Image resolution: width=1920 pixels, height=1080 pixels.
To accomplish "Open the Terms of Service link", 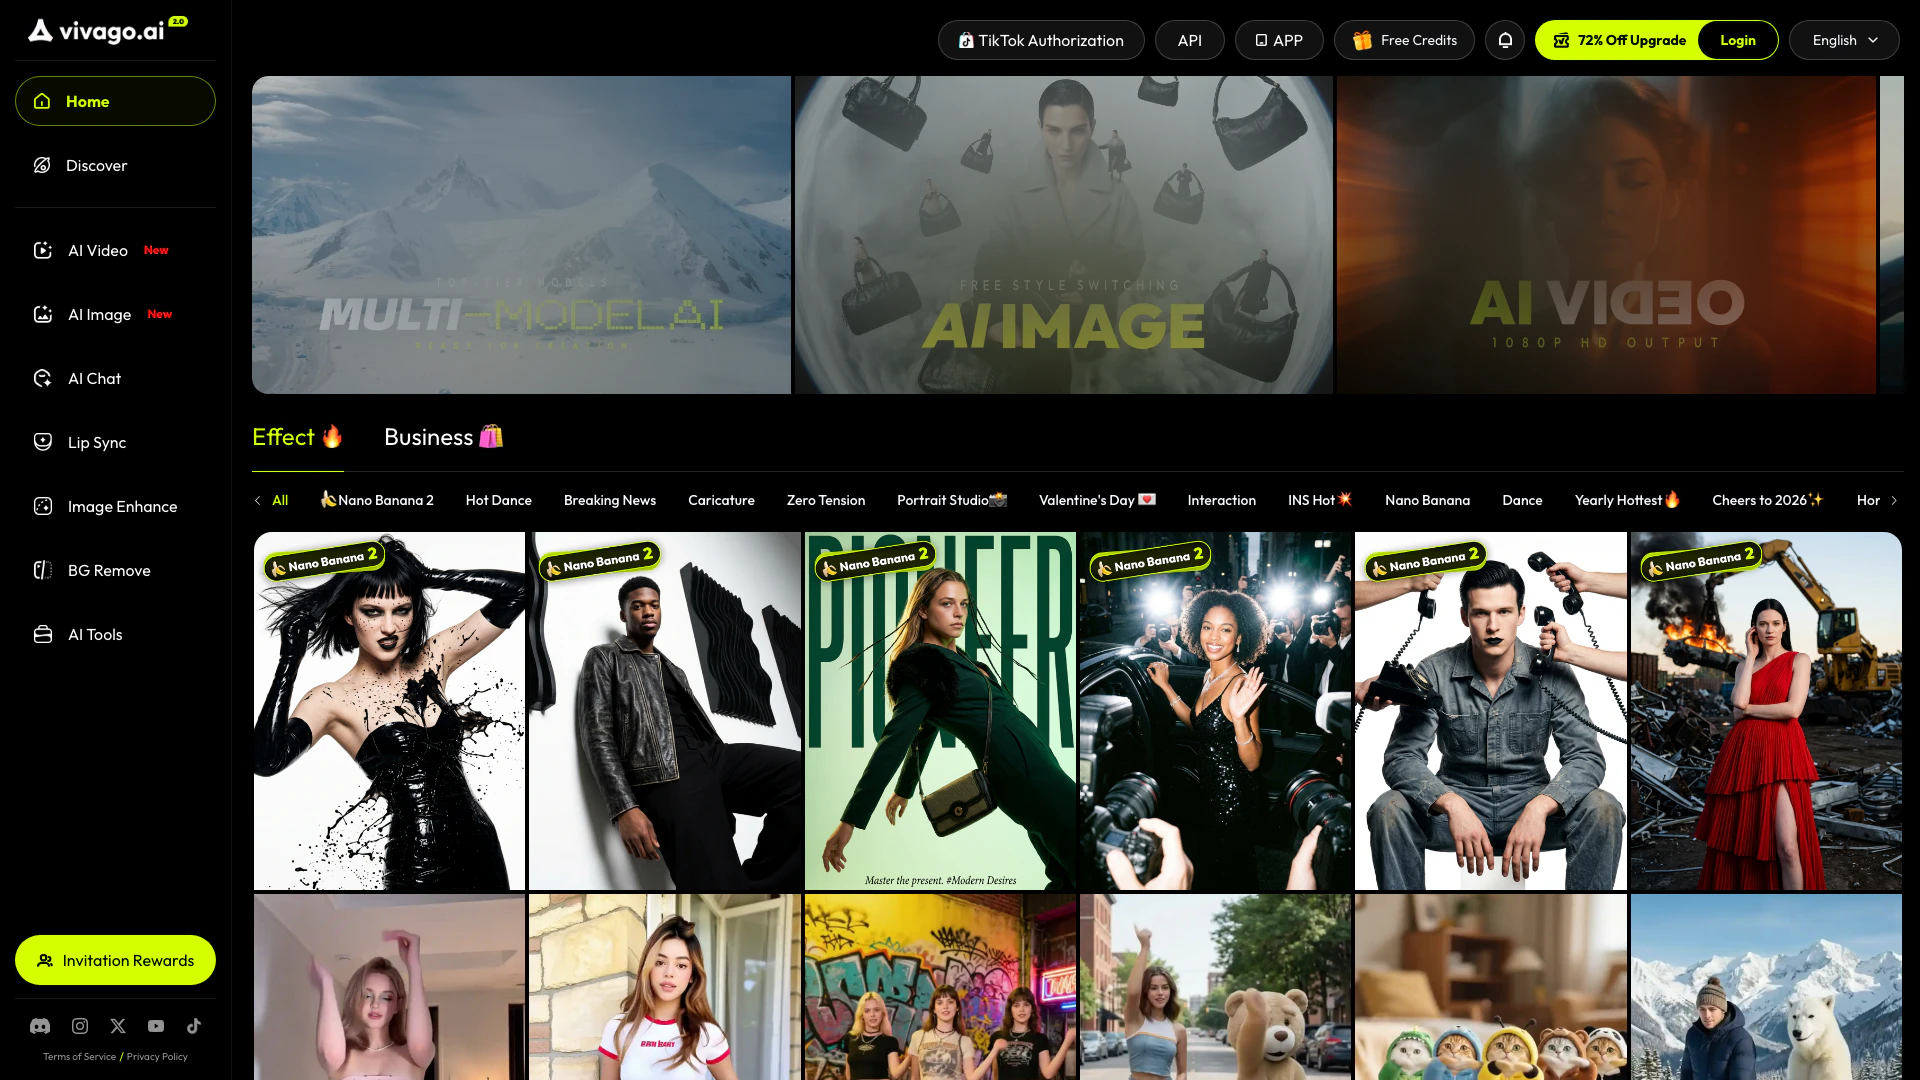I will pos(79,1057).
